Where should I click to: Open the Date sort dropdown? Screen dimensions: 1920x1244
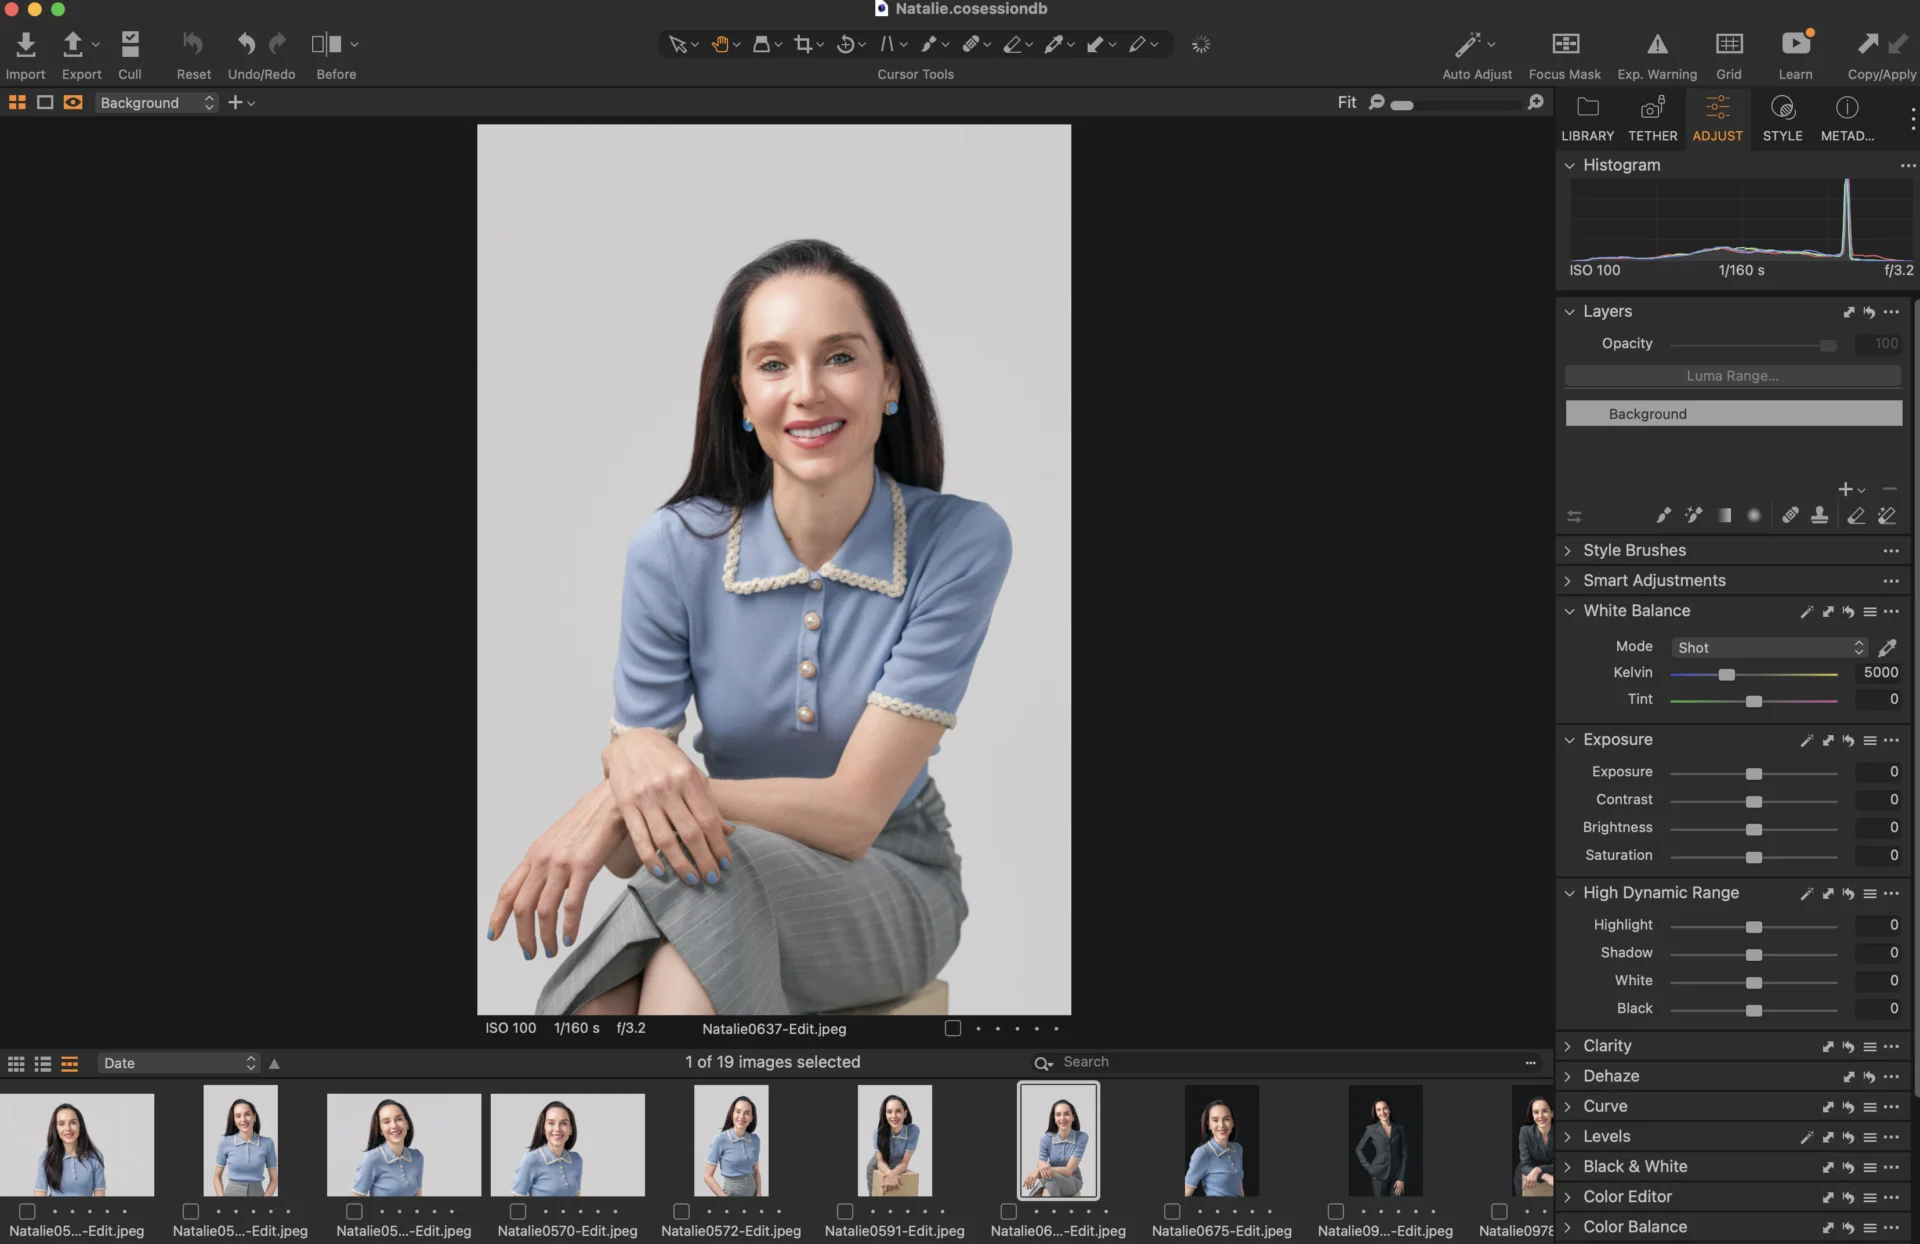coord(178,1063)
